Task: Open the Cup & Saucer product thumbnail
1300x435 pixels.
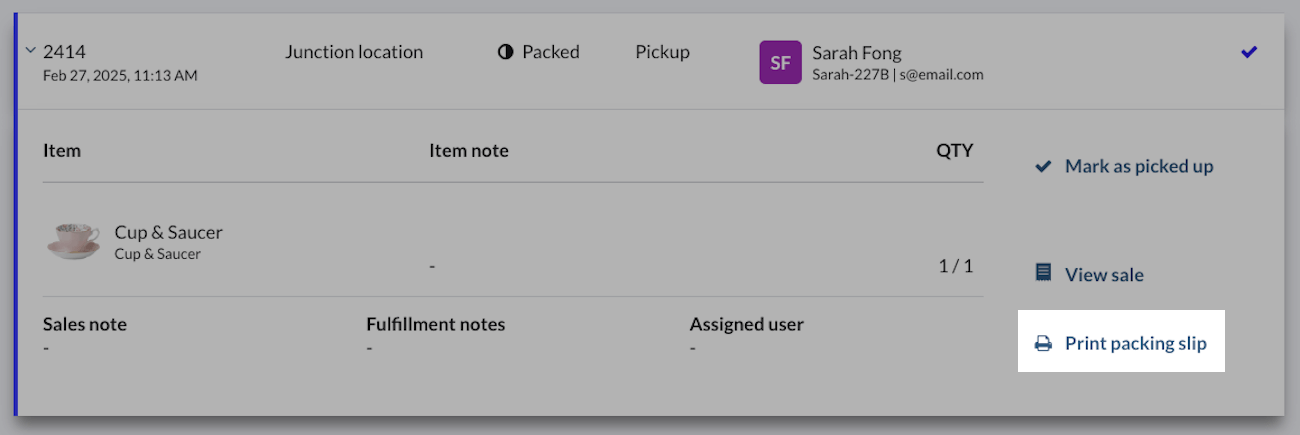Action: 73,241
